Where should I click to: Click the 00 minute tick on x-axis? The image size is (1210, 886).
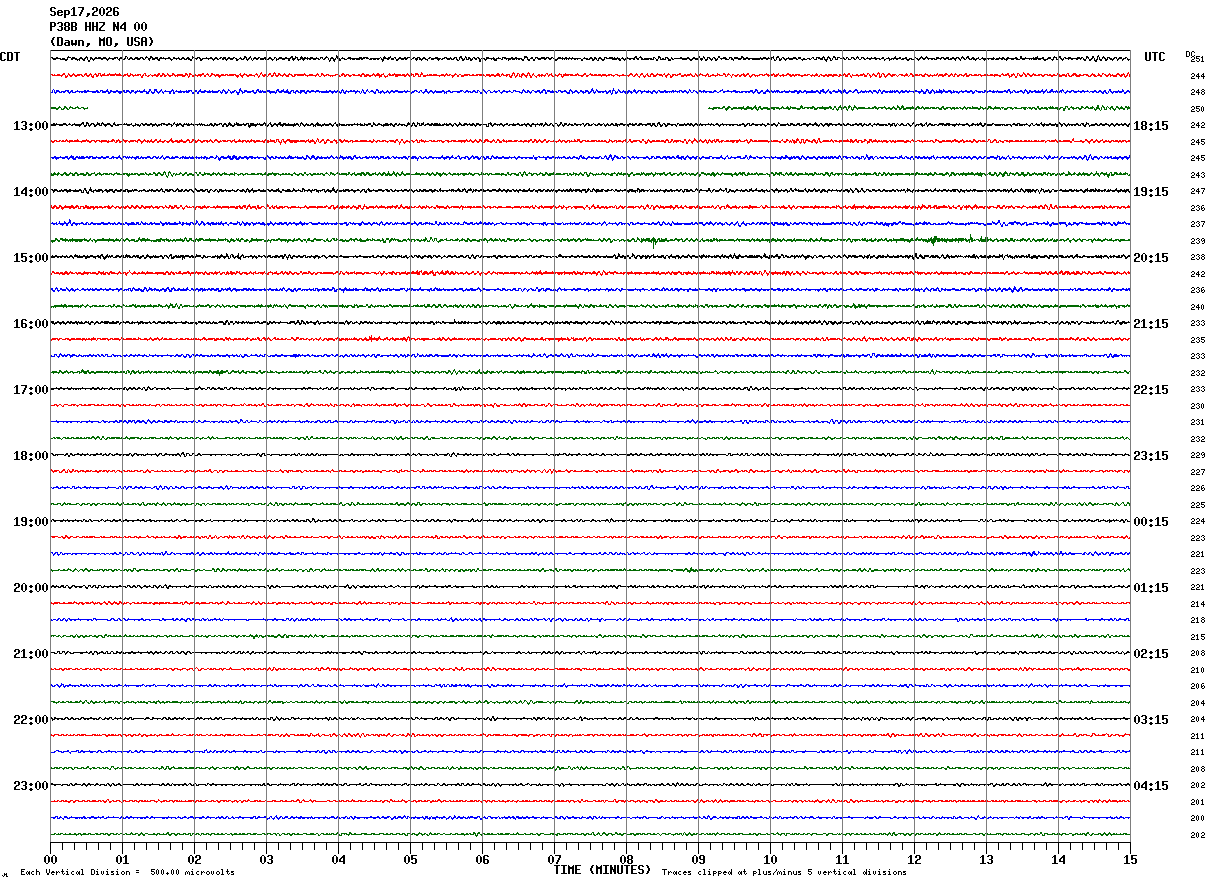tap(50, 859)
